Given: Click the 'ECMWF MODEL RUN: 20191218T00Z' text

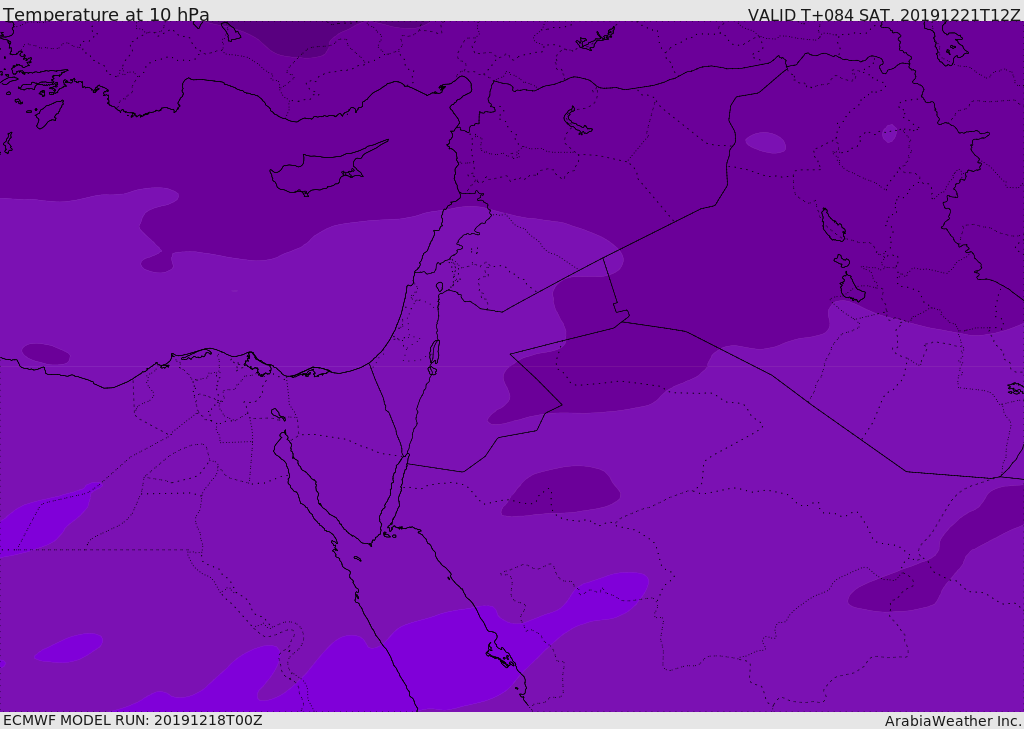Looking at the screenshot, I should coord(133,720).
